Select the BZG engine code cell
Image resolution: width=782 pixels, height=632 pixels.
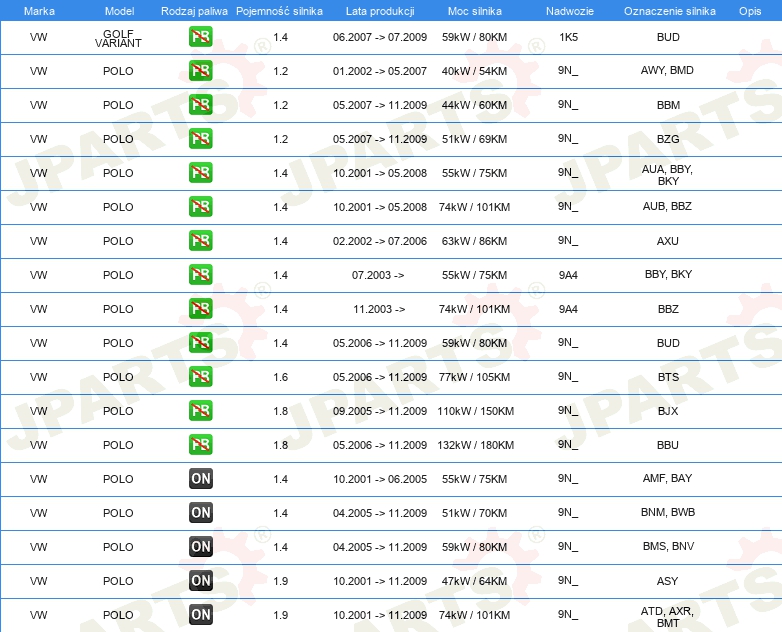click(x=668, y=139)
